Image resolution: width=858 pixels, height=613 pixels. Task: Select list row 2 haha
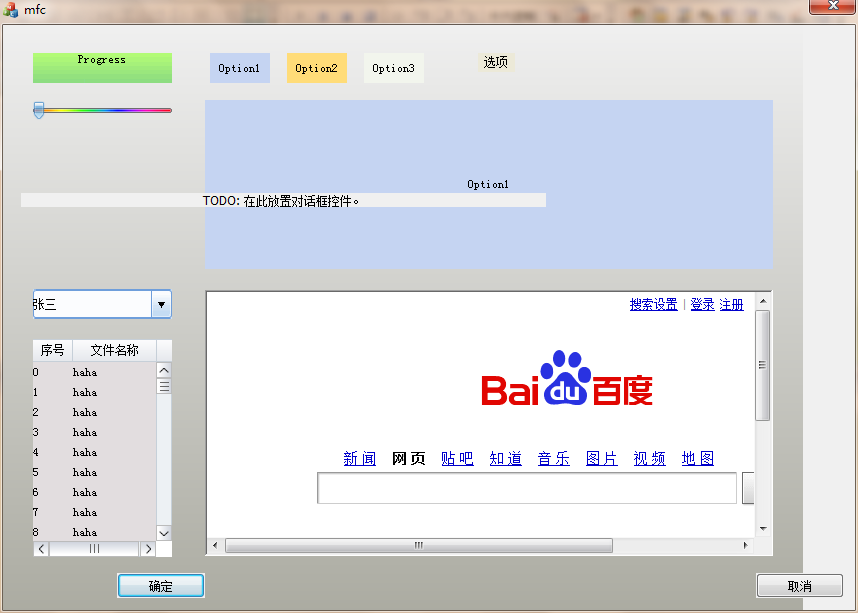(95, 412)
